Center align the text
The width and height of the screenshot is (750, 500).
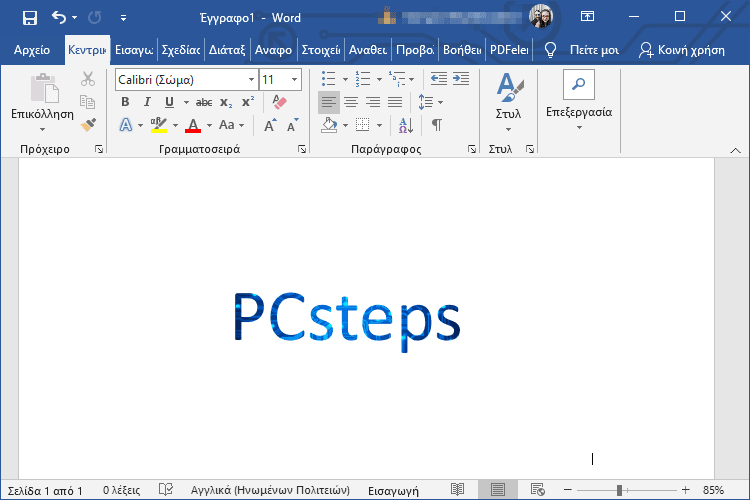click(351, 102)
